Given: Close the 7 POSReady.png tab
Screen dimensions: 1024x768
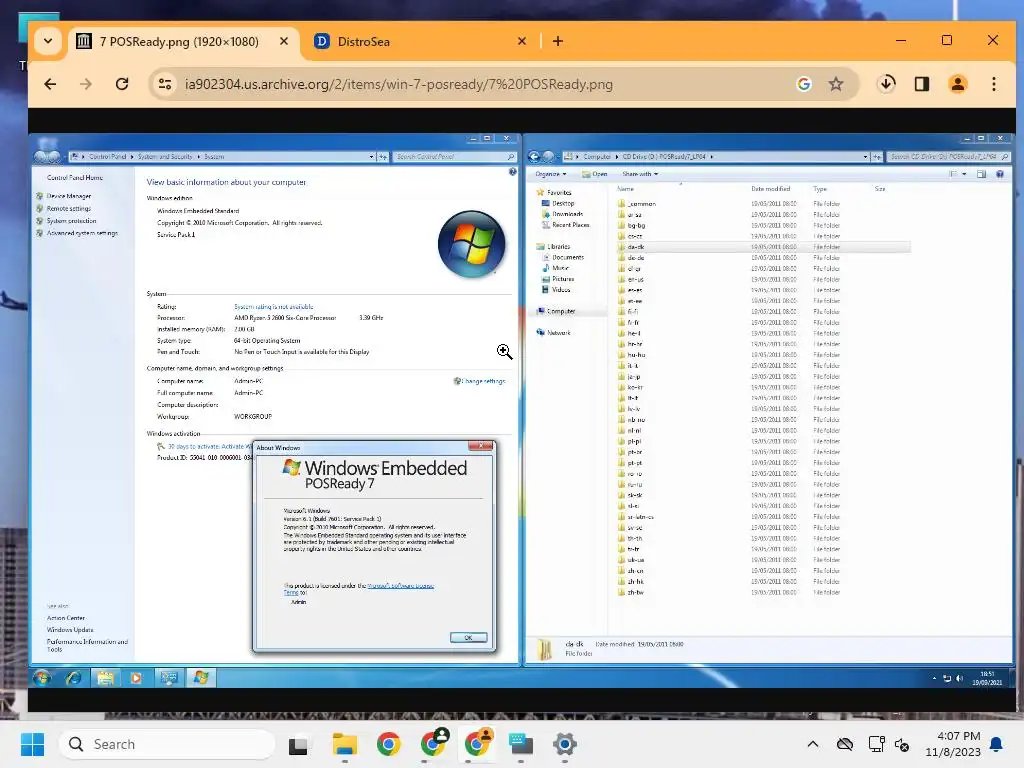Looking at the screenshot, I should pyautogui.click(x=284, y=41).
